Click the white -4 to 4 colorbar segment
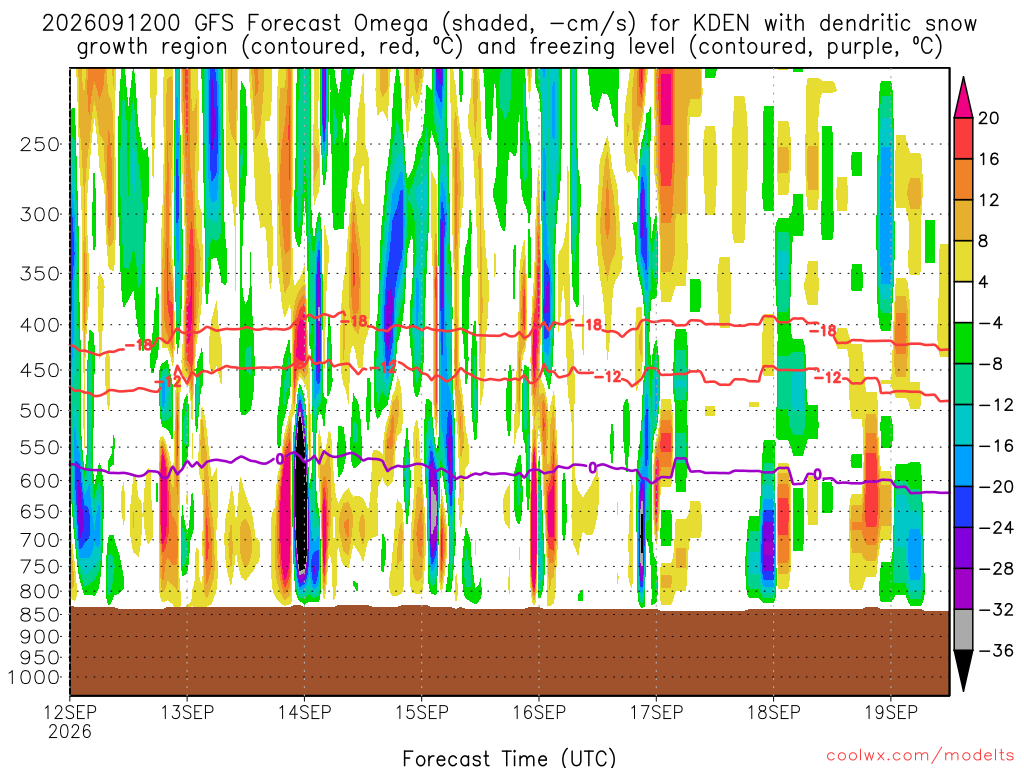The width and height of the screenshot is (1024, 768). point(963,302)
